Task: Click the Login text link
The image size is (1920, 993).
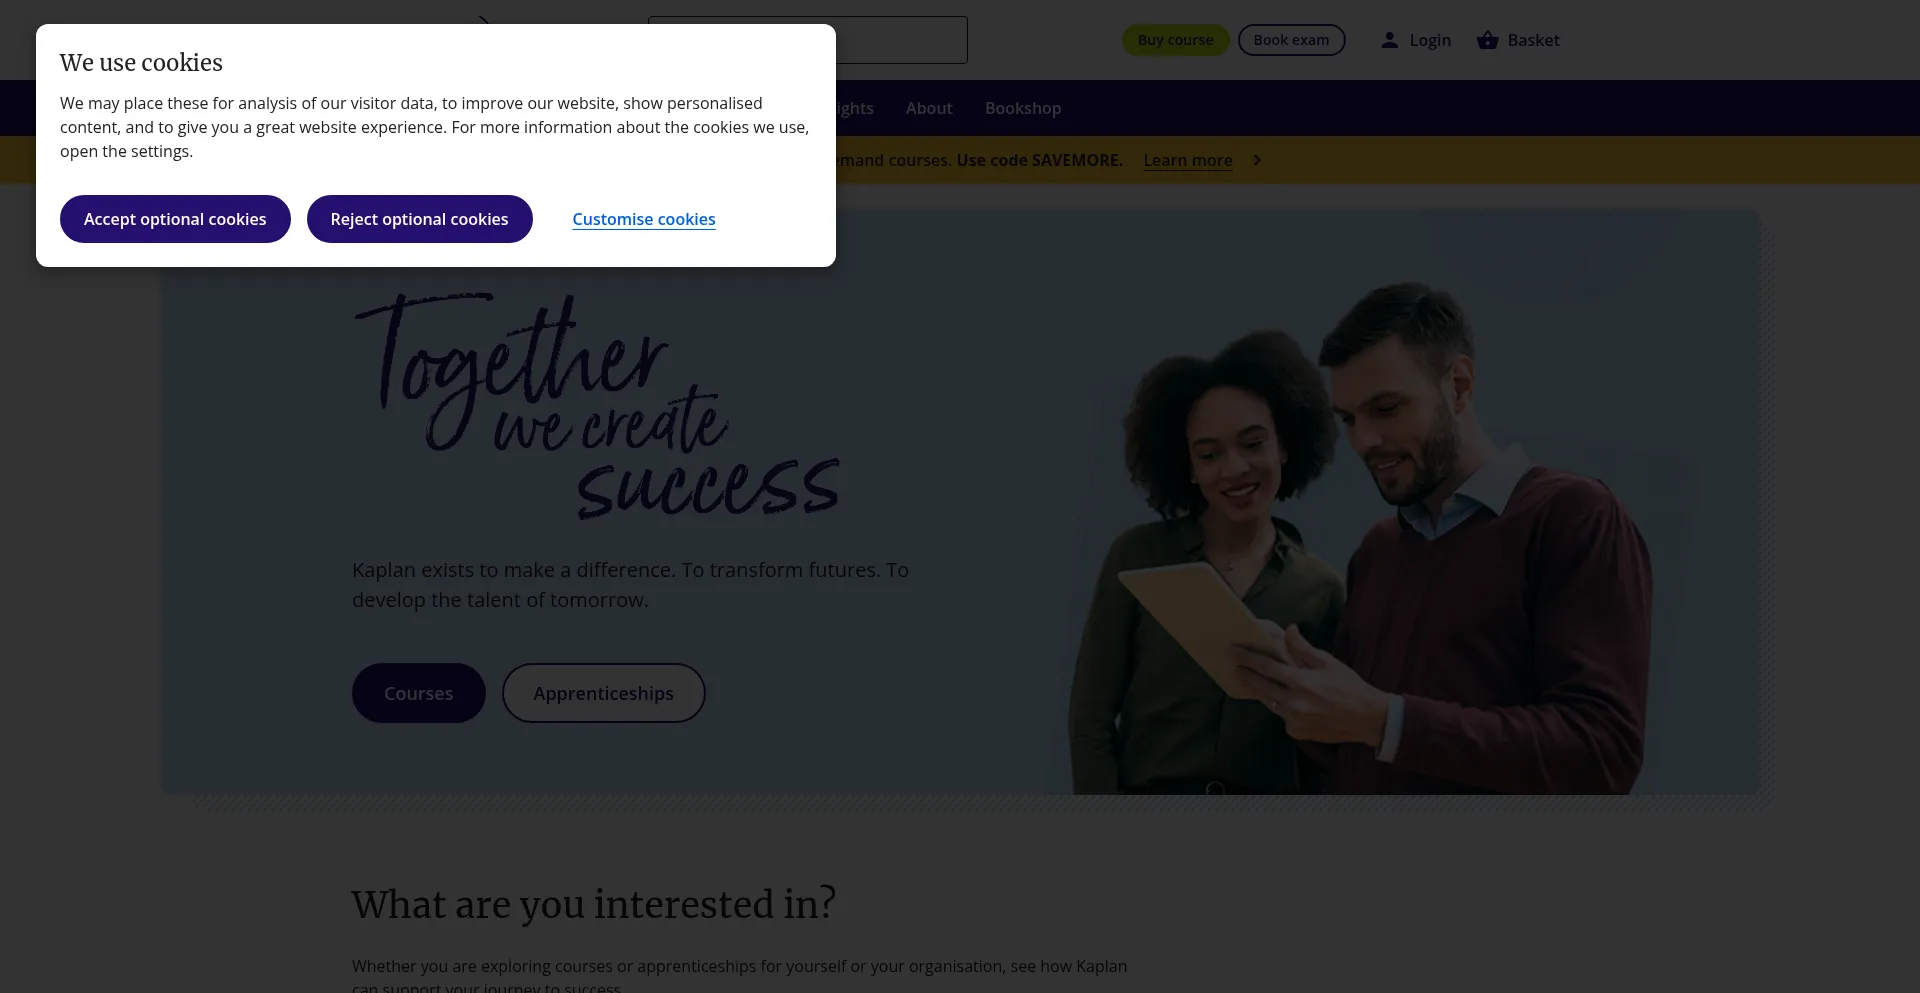Action: [1430, 40]
